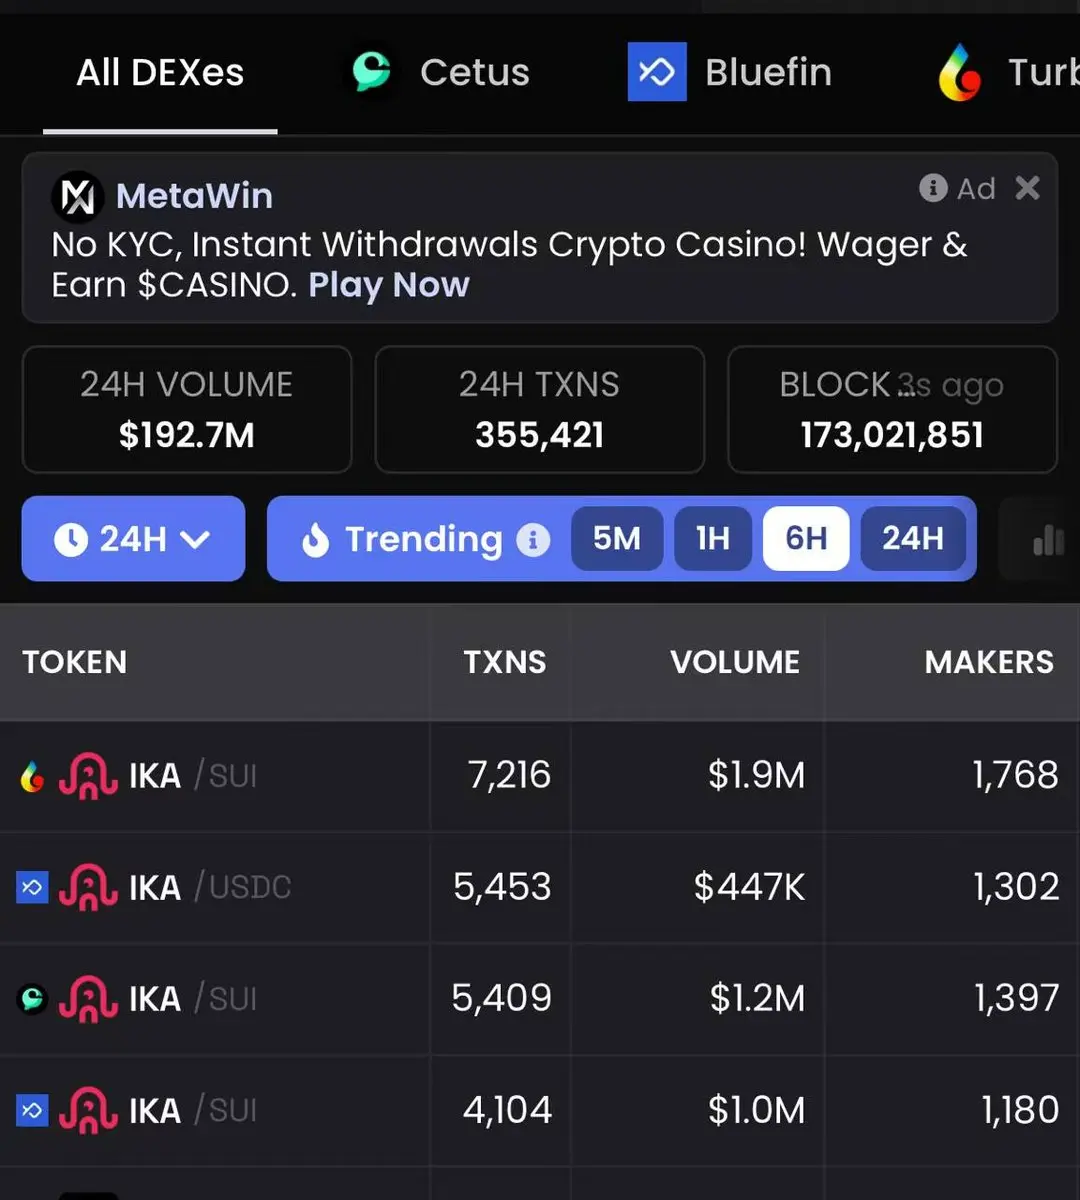Image resolution: width=1080 pixels, height=1200 pixels.
Task: Switch to the All DEXes tab
Action: [160, 73]
